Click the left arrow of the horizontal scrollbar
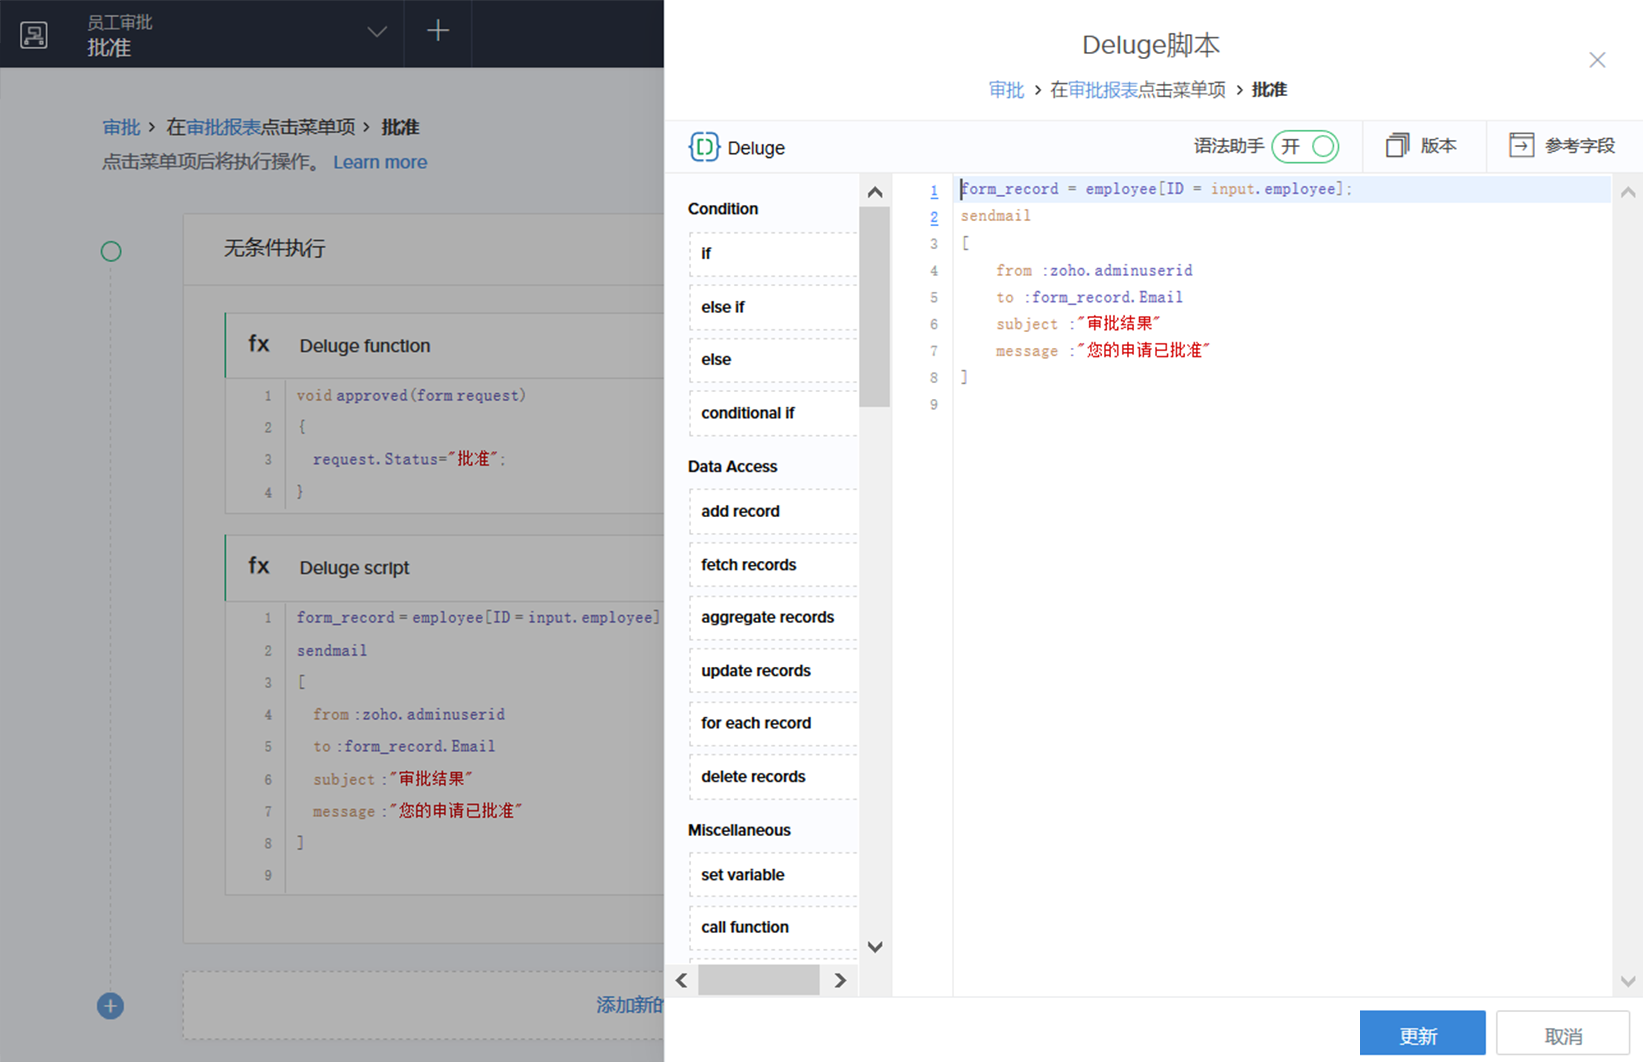 point(682,981)
